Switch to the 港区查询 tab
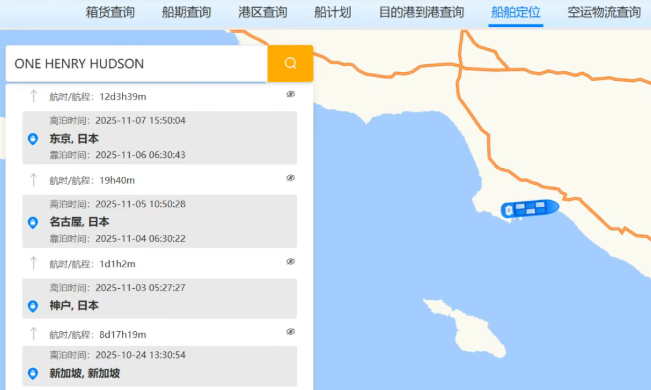The image size is (651, 390). 263,12
